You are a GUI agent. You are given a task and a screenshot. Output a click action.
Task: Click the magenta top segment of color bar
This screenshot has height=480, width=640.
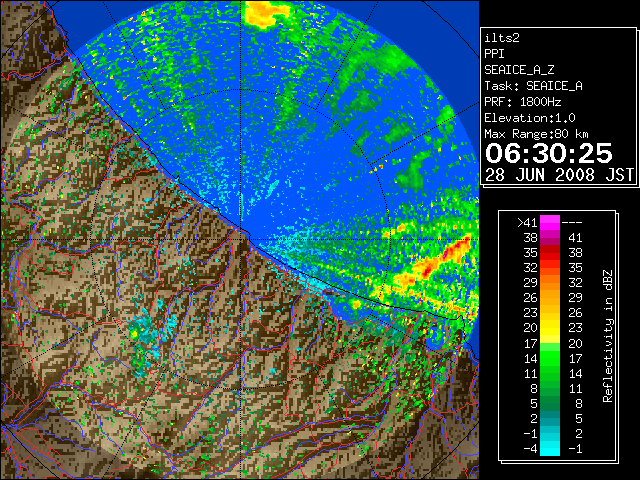coord(550,222)
